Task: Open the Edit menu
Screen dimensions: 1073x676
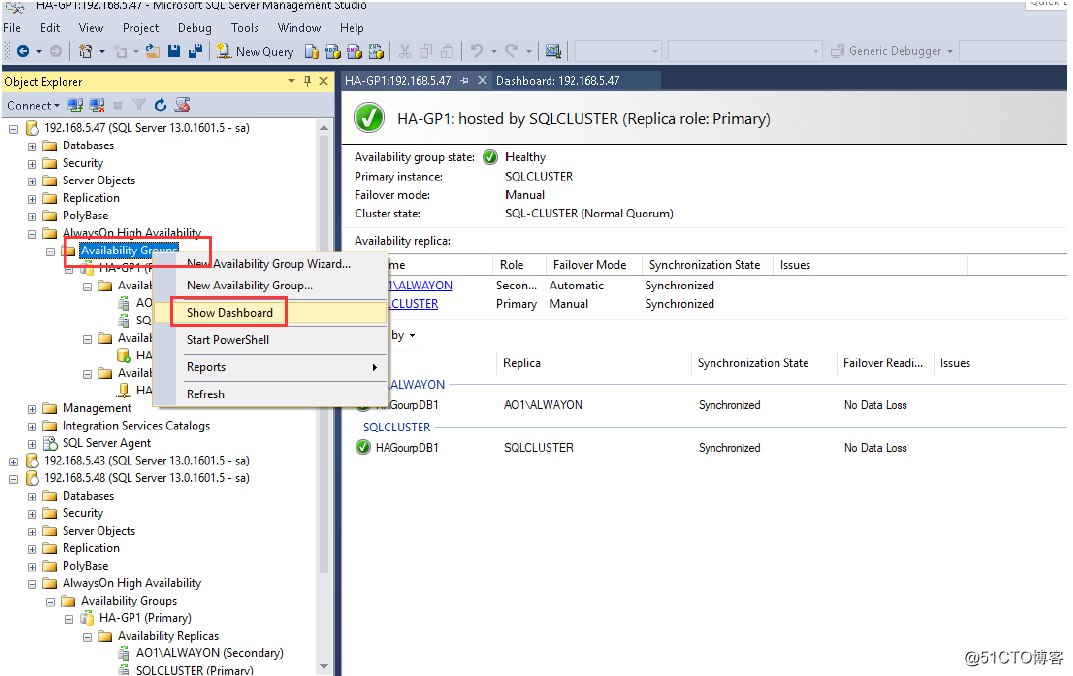Action: (x=50, y=28)
